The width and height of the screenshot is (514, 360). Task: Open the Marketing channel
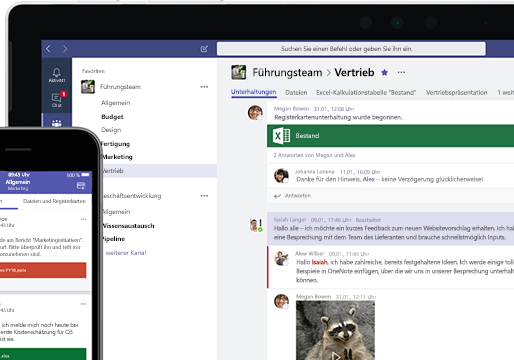pos(117,157)
